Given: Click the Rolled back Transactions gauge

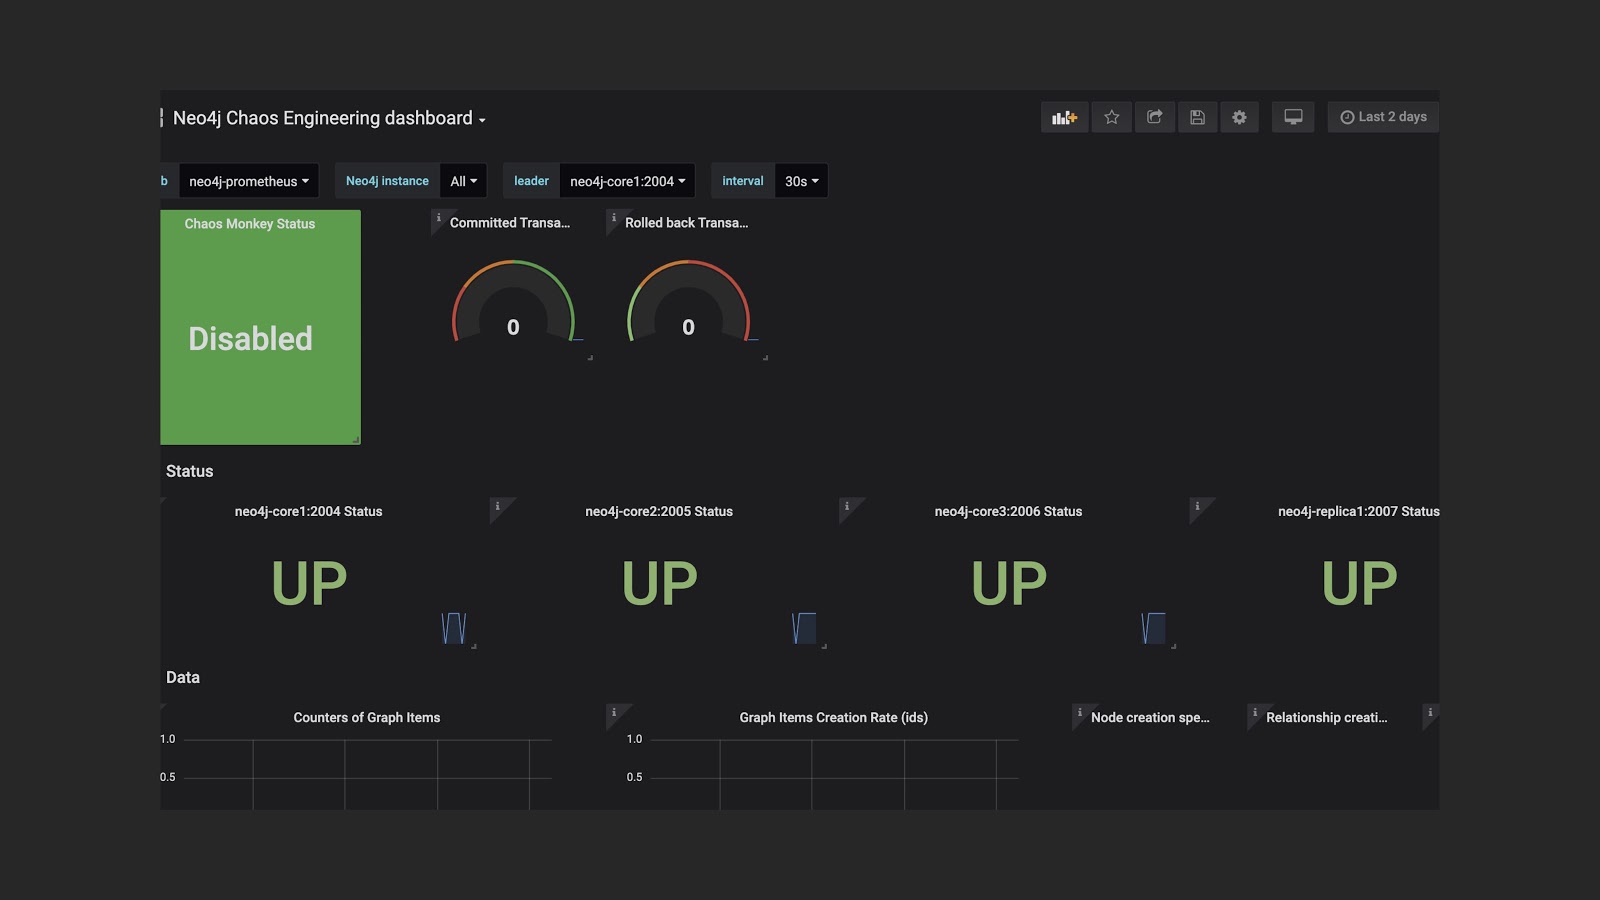Looking at the screenshot, I should tap(688, 302).
